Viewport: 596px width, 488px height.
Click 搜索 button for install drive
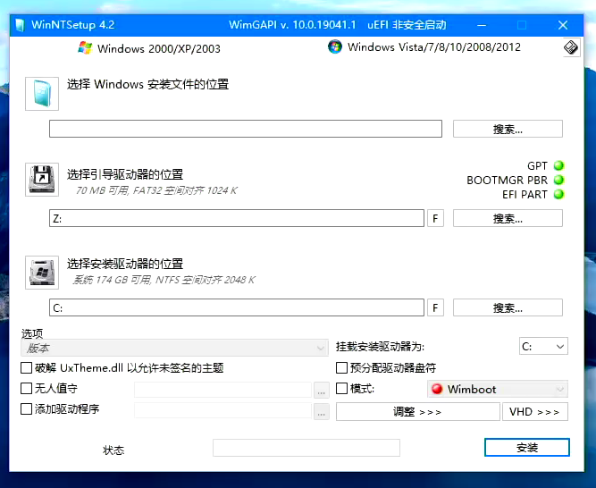(508, 307)
